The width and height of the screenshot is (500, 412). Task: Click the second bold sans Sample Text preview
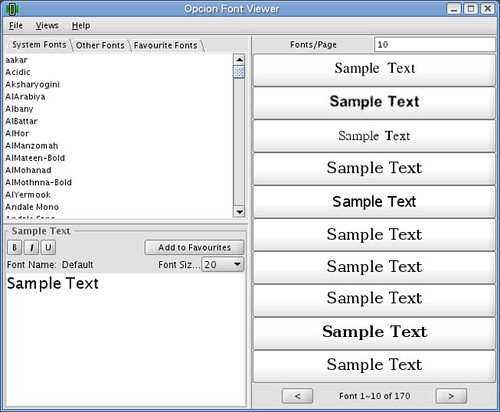click(x=374, y=103)
